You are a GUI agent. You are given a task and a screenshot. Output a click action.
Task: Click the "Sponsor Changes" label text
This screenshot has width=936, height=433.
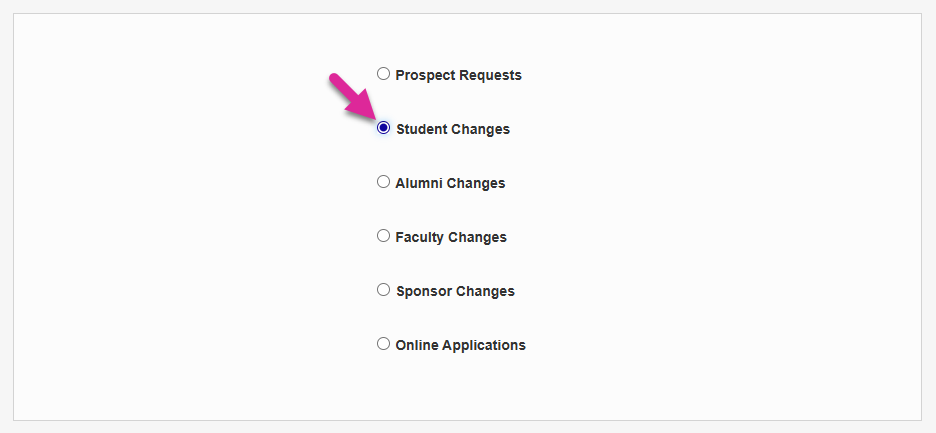(455, 291)
